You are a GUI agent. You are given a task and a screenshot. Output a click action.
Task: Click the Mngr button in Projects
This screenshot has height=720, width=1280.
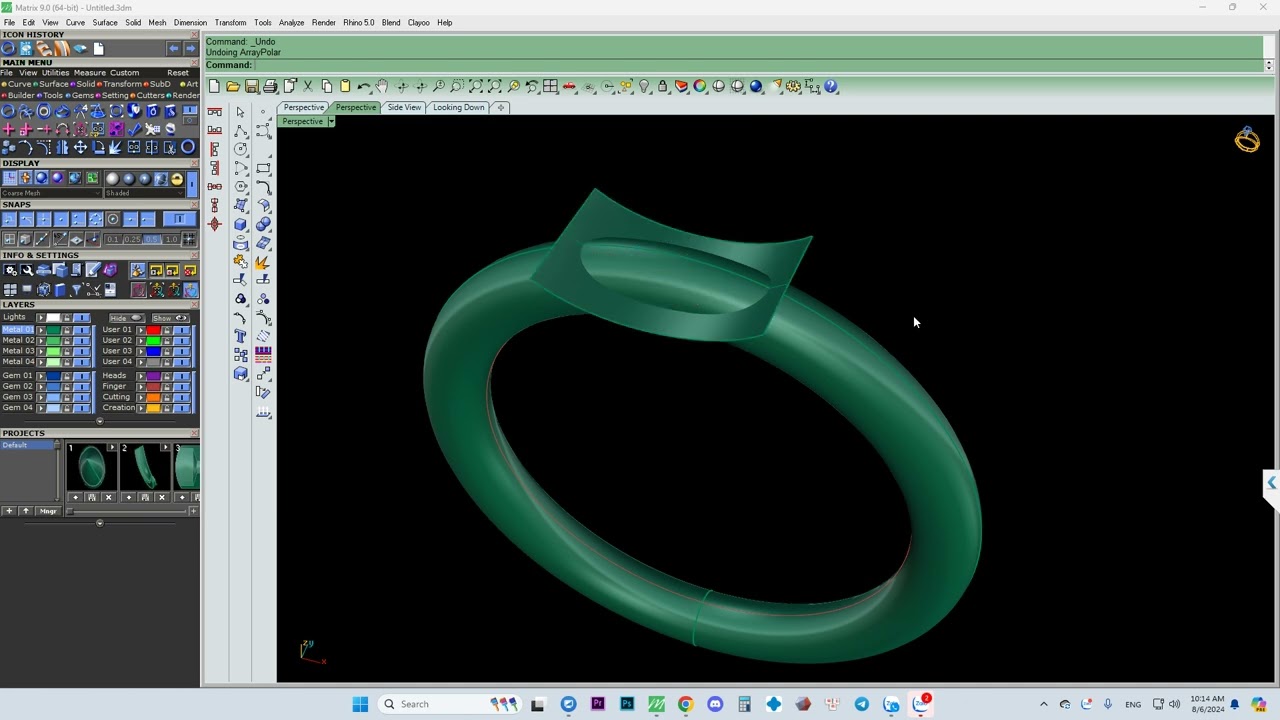pos(49,511)
